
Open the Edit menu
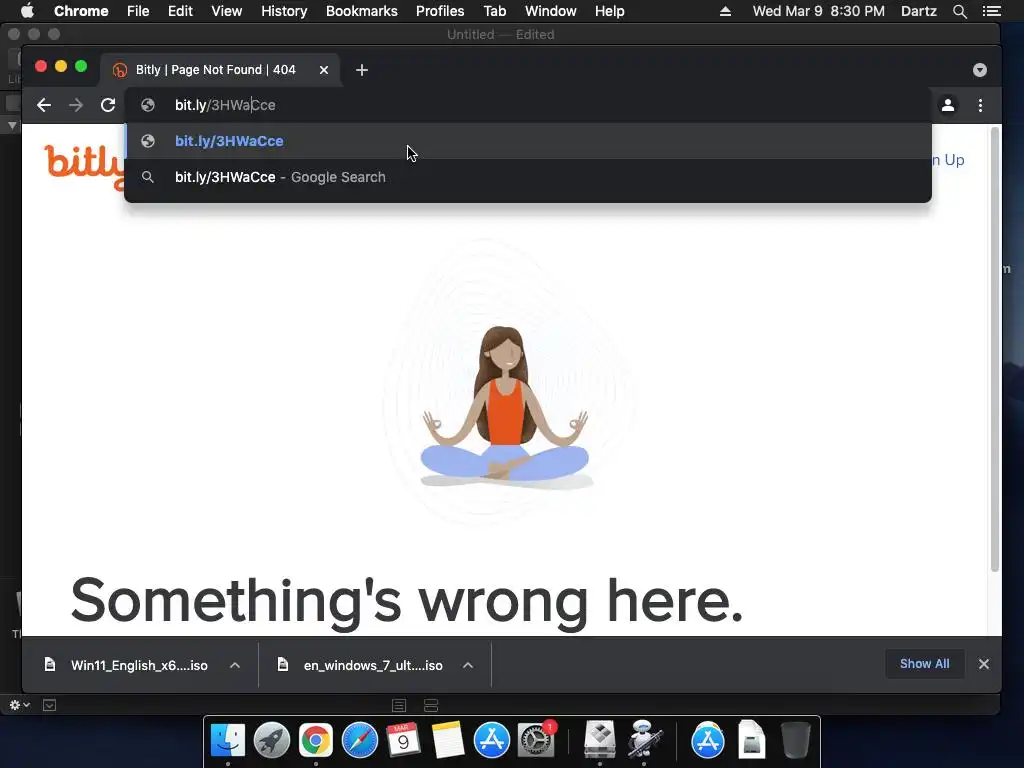pos(180,11)
